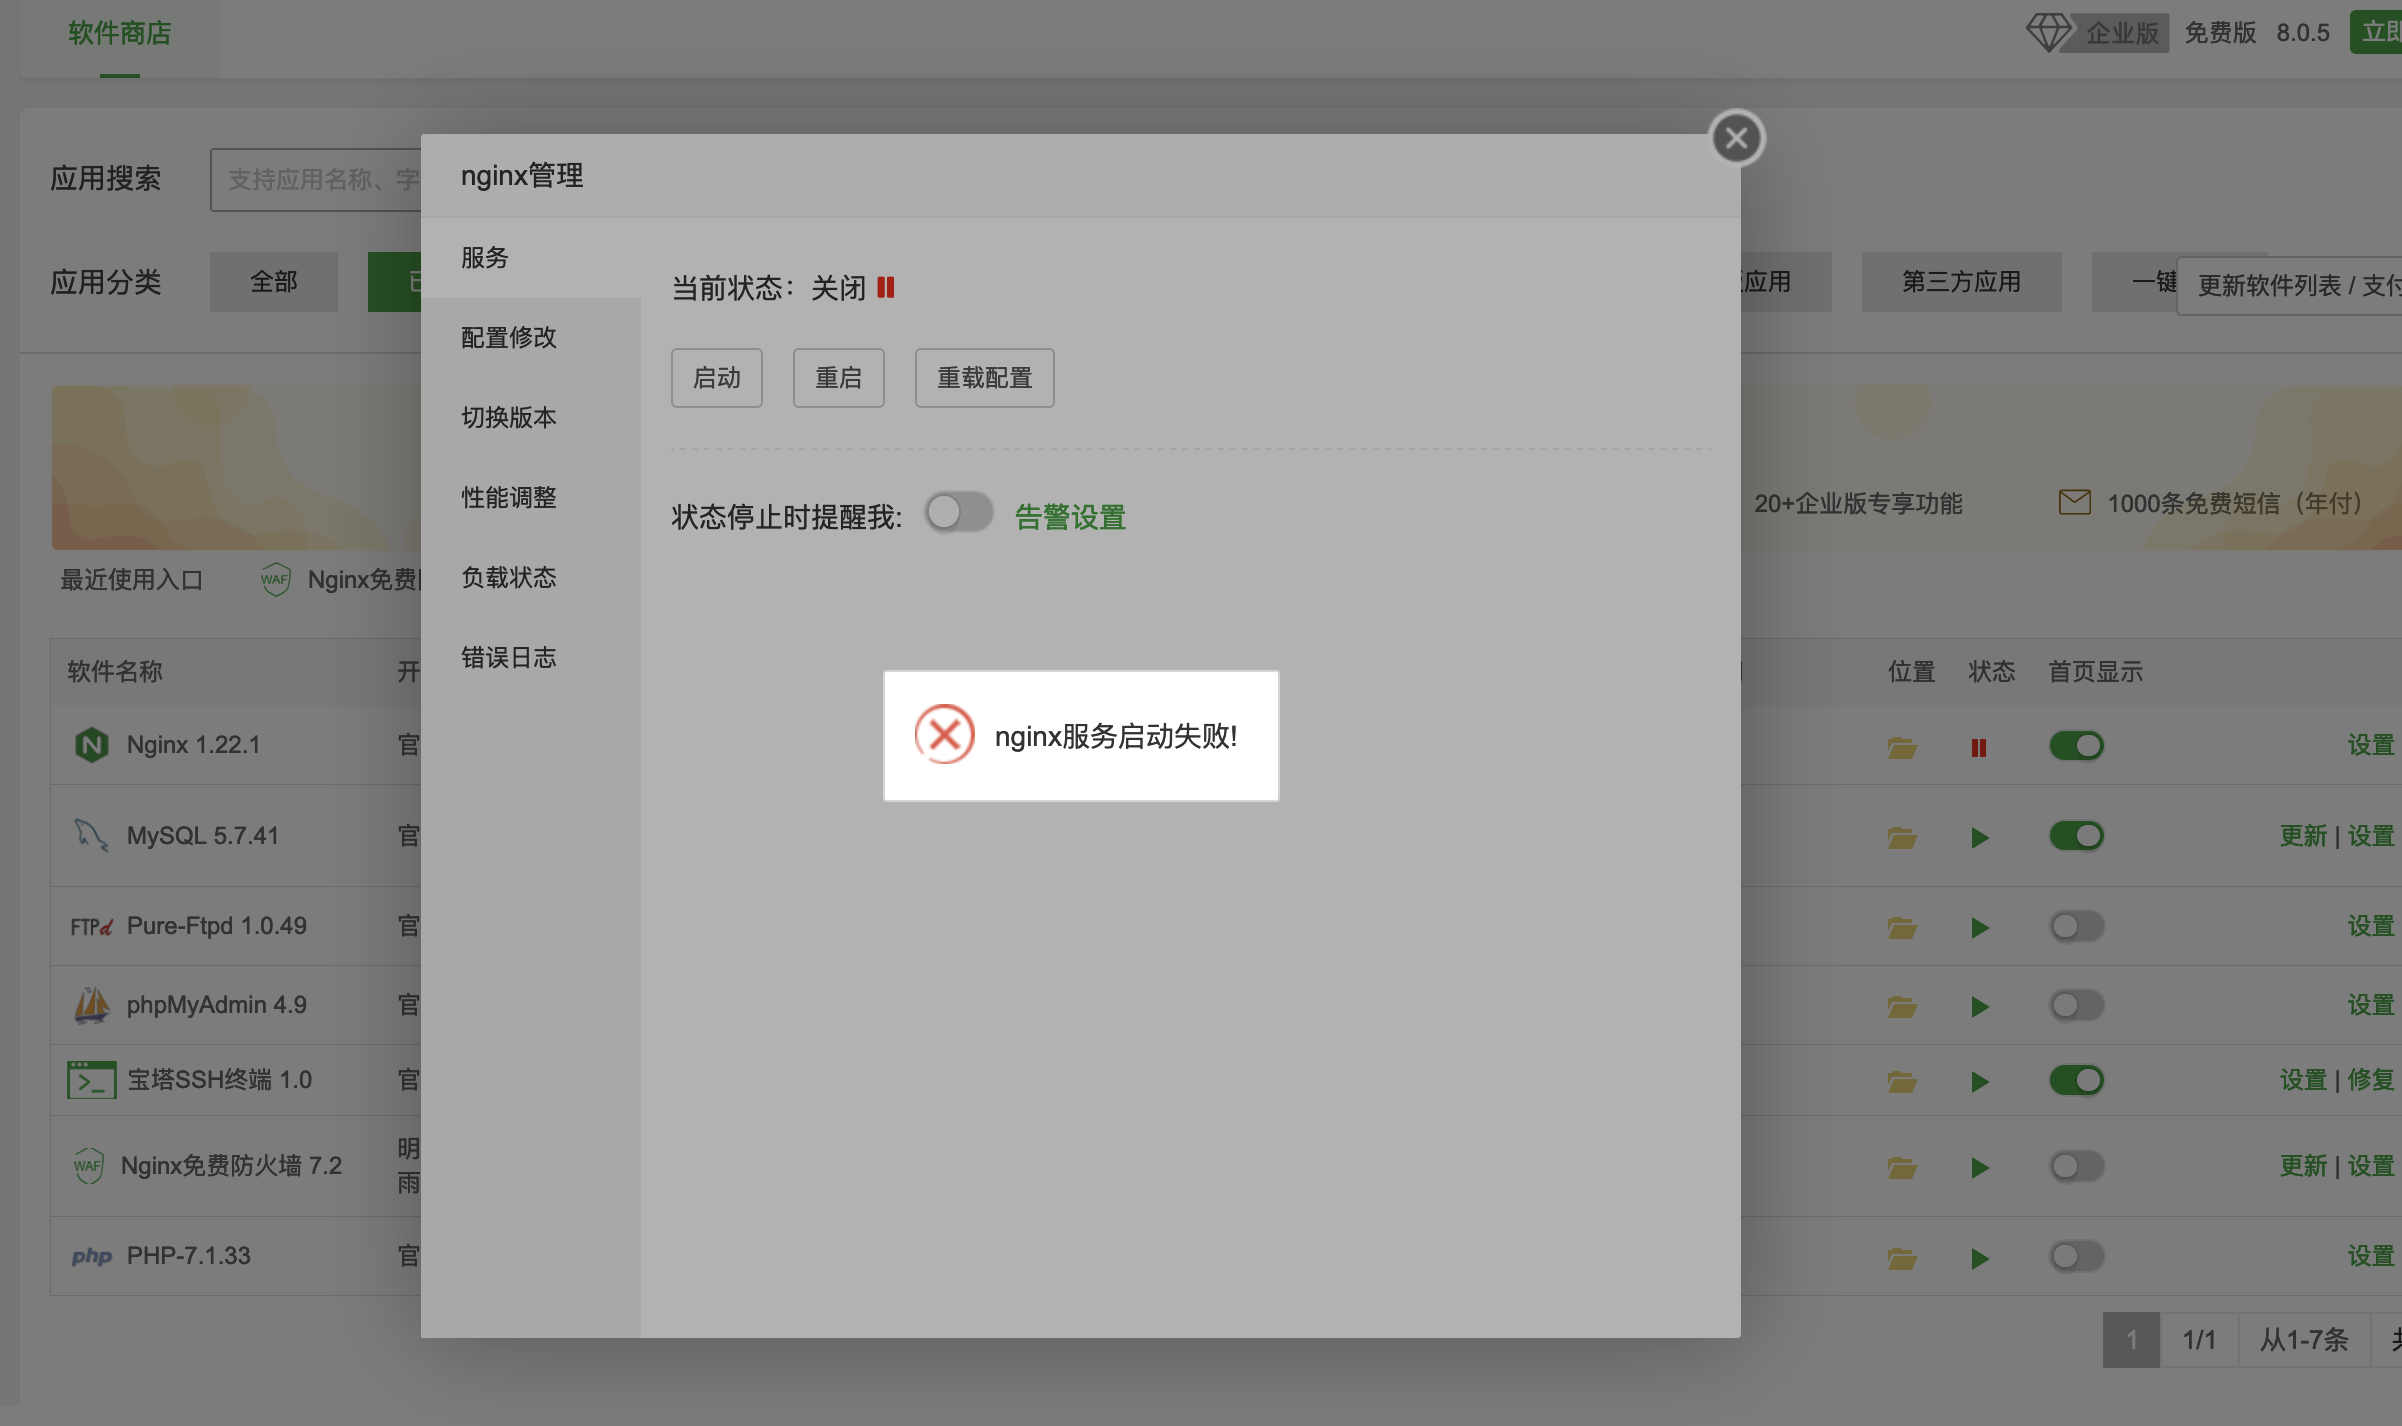Click 更新 link for MySQL 5.7.41
This screenshot has height=1426, width=2402.
click(x=2303, y=836)
